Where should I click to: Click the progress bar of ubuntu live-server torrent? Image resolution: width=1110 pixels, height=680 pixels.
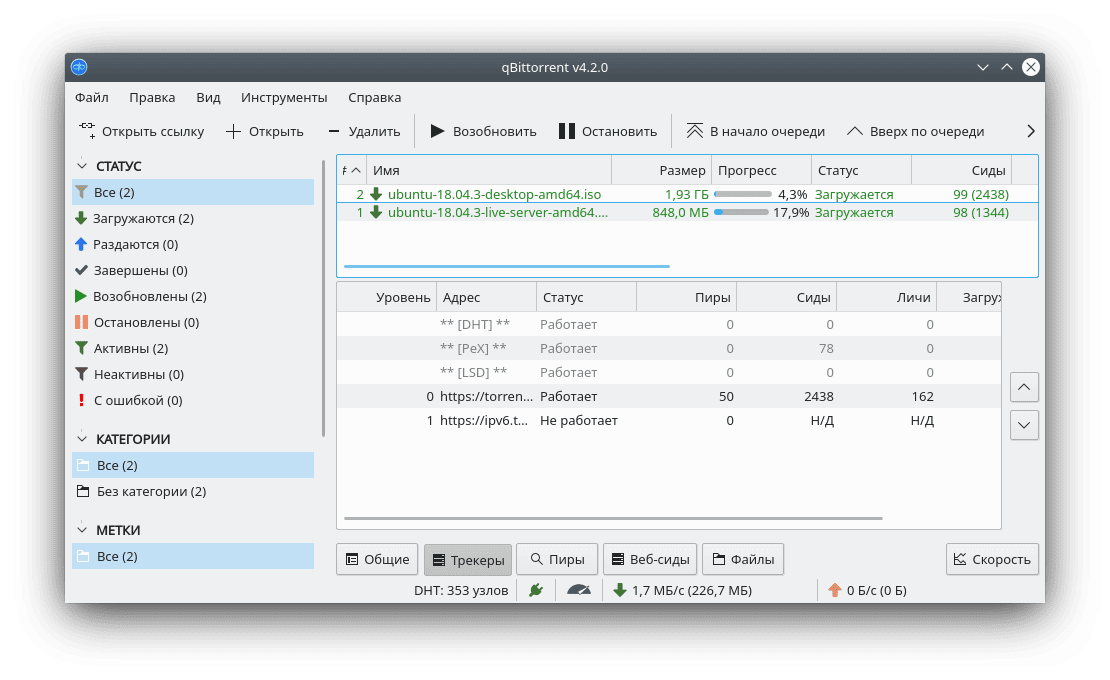[x=741, y=212]
